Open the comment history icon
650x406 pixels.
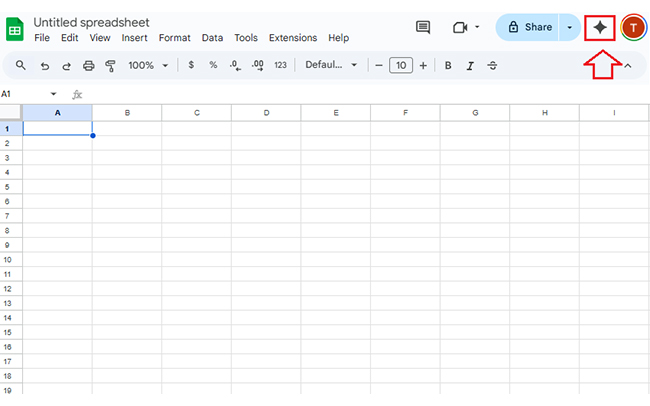(423, 28)
